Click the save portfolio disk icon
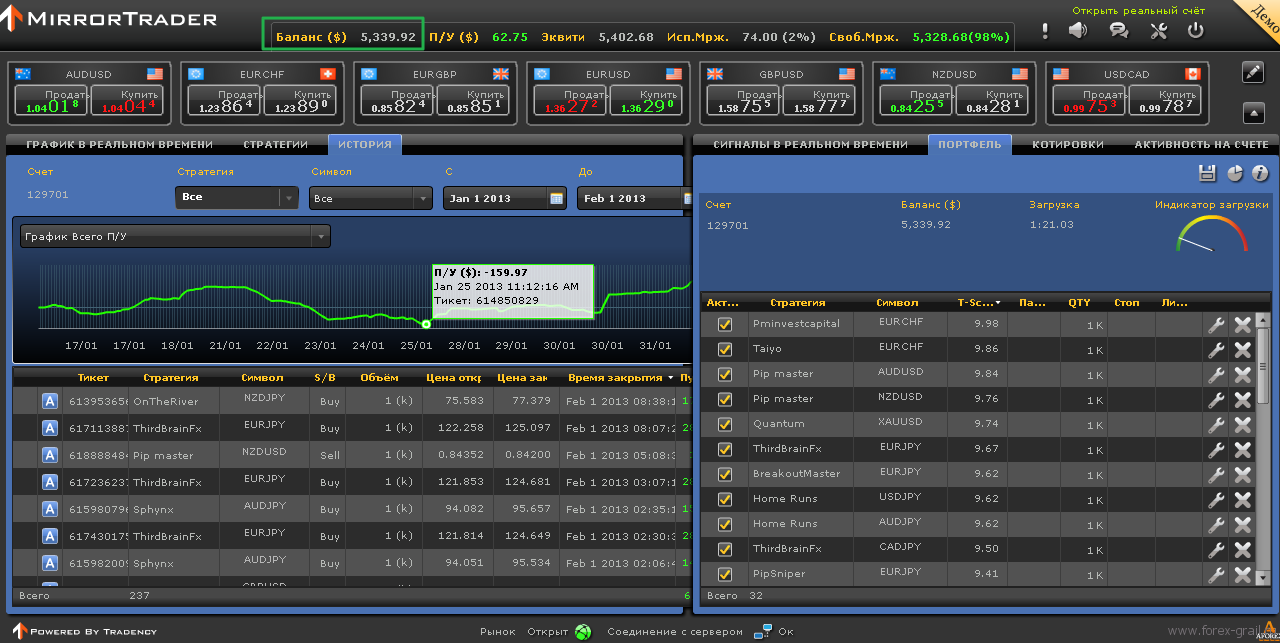This screenshot has height=643, width=1280. click(1207, 173)
